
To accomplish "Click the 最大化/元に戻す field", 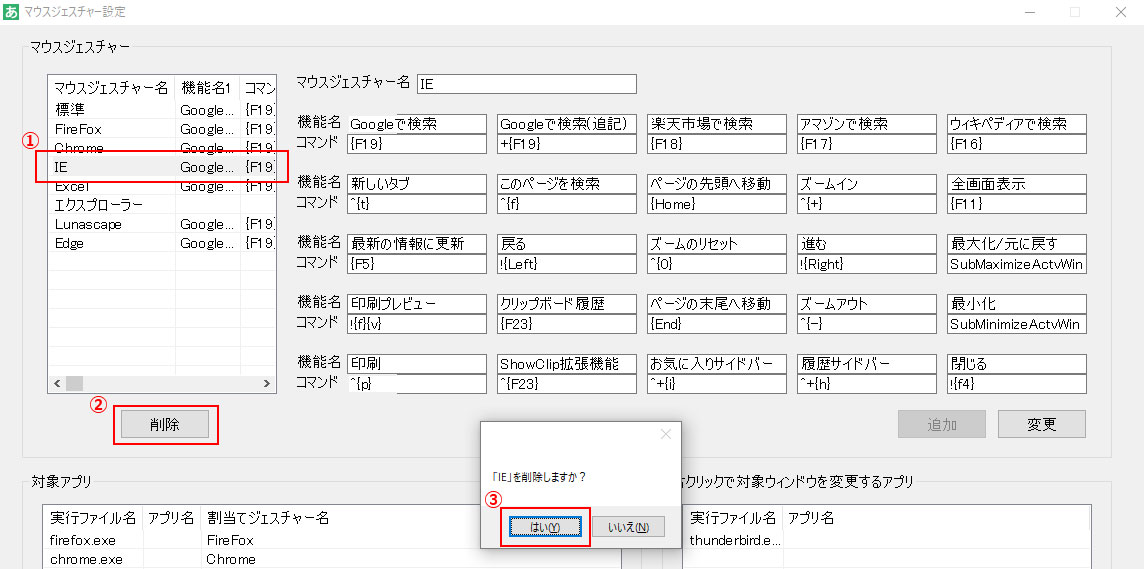I will 1017,244.
